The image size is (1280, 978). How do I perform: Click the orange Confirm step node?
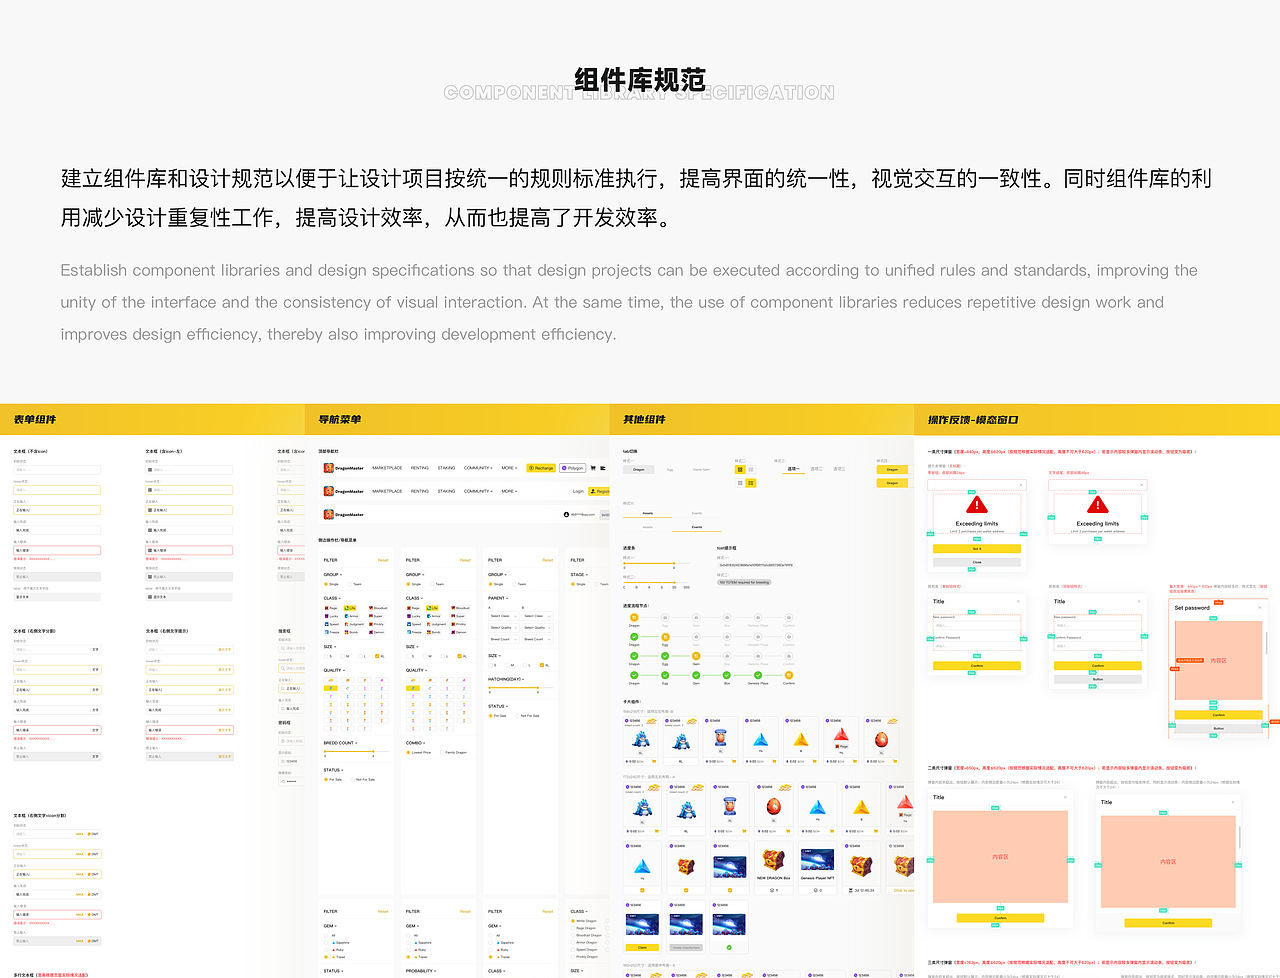(789, 675)
